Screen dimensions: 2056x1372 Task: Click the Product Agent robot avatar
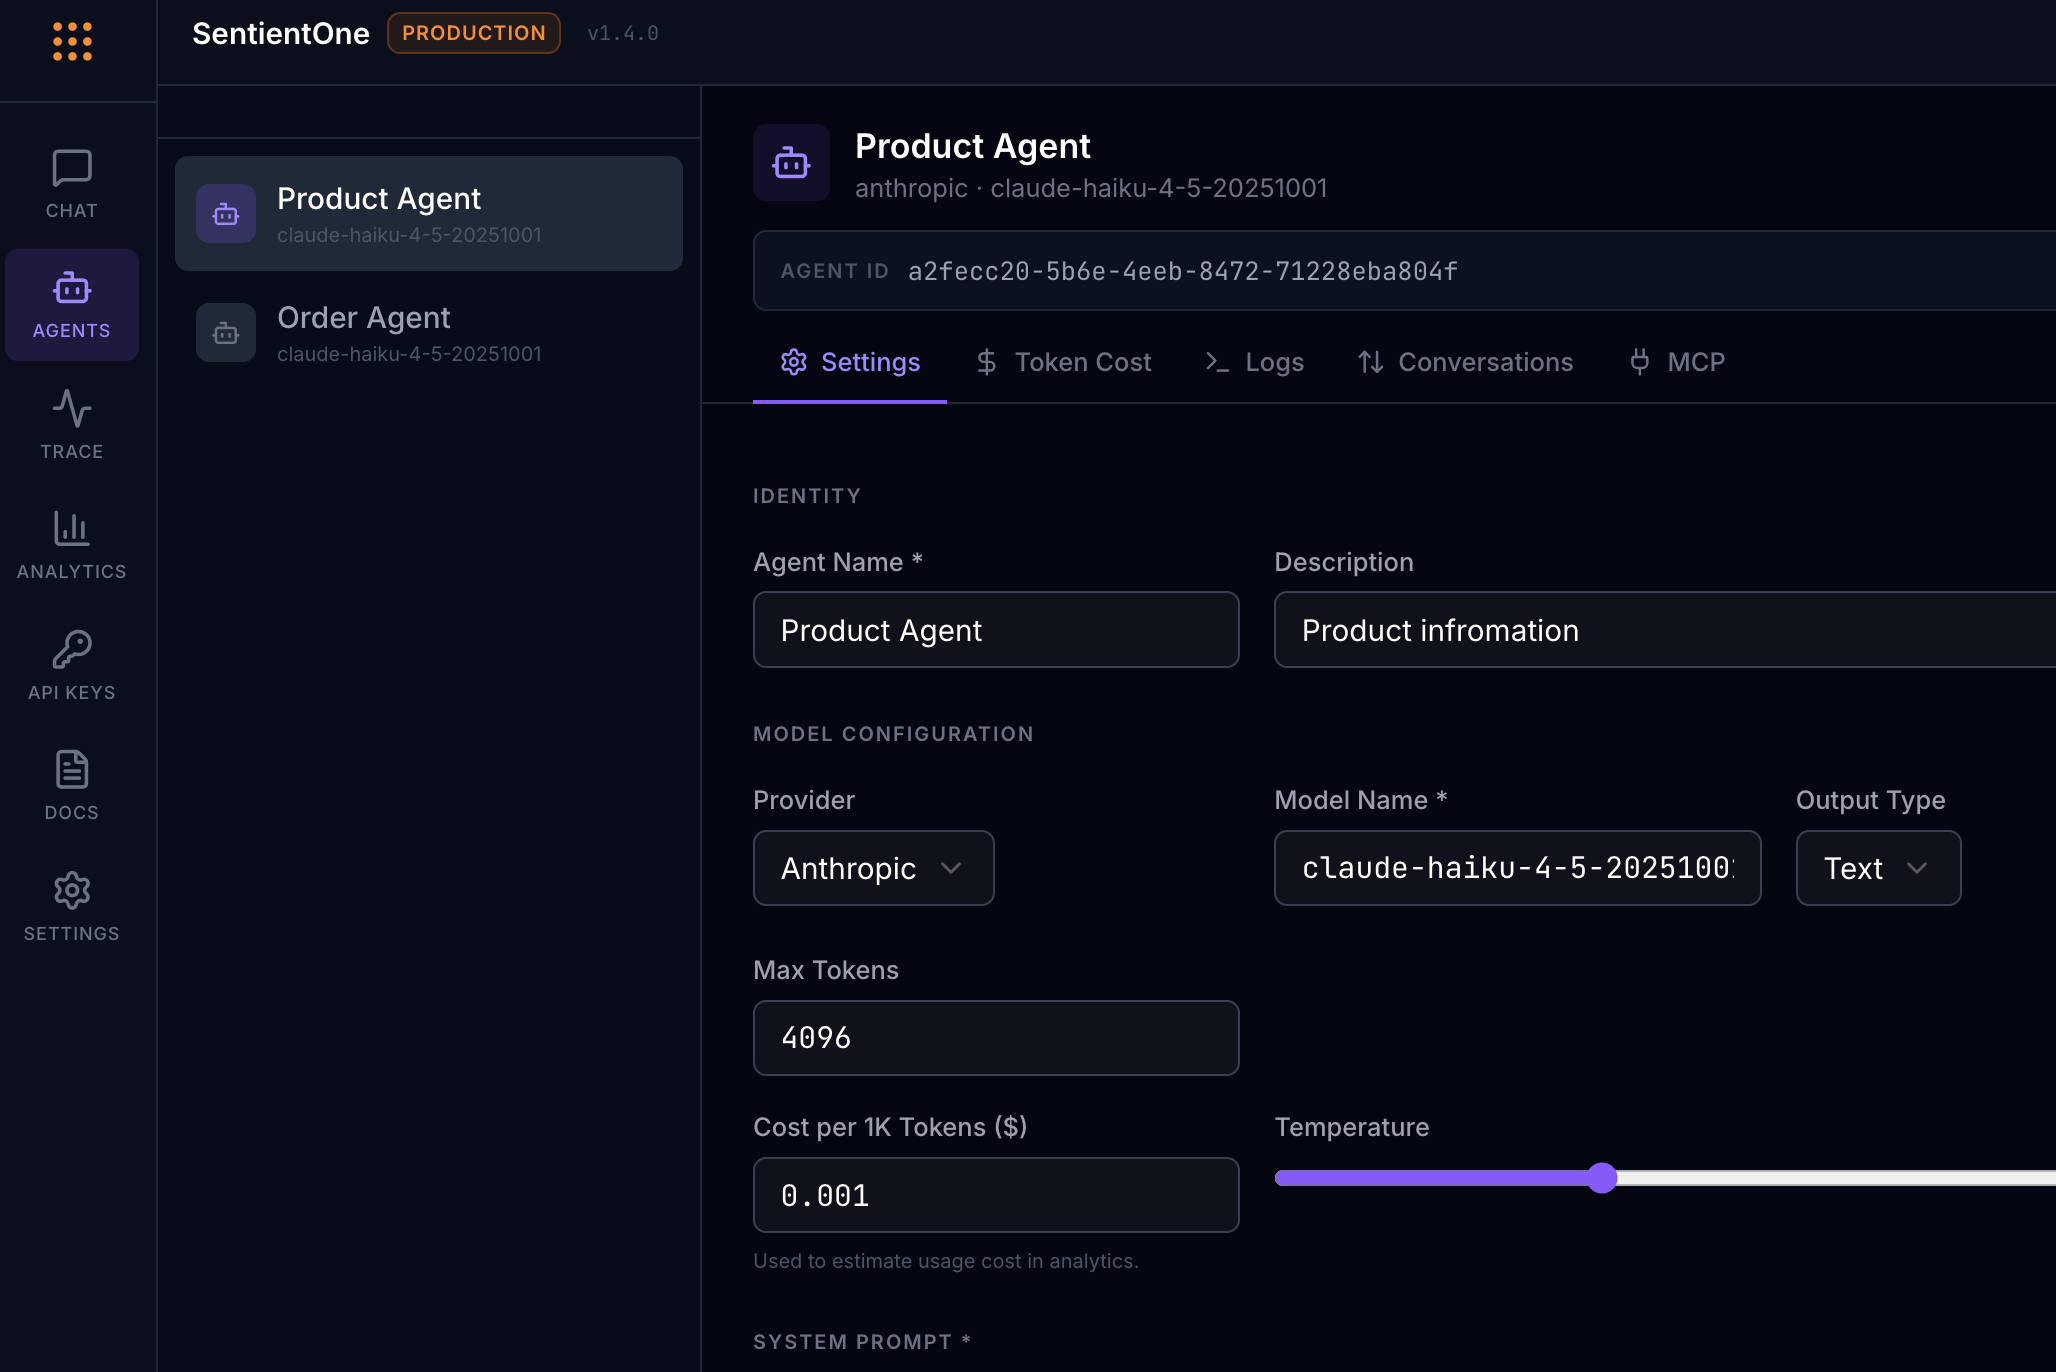pyautogui.click(x=790, y=162)
